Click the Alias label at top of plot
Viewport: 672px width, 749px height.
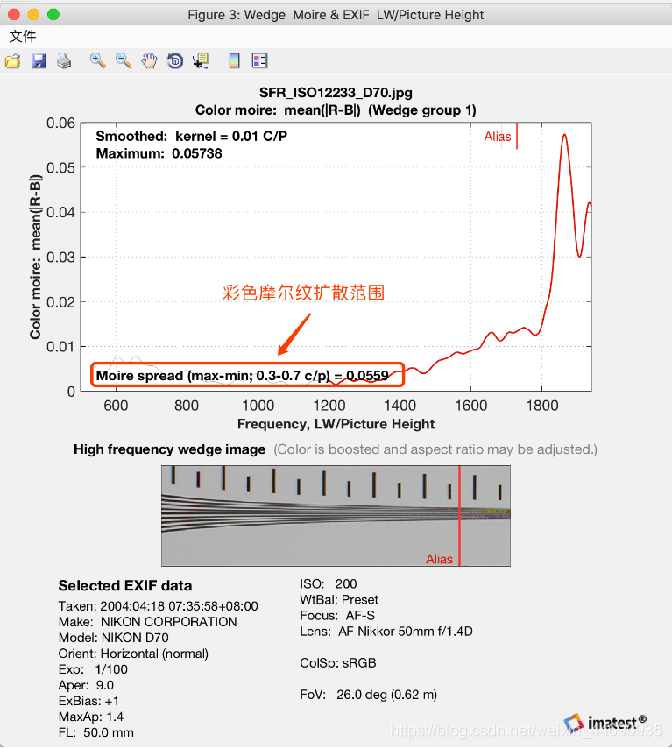coord(498,137)
